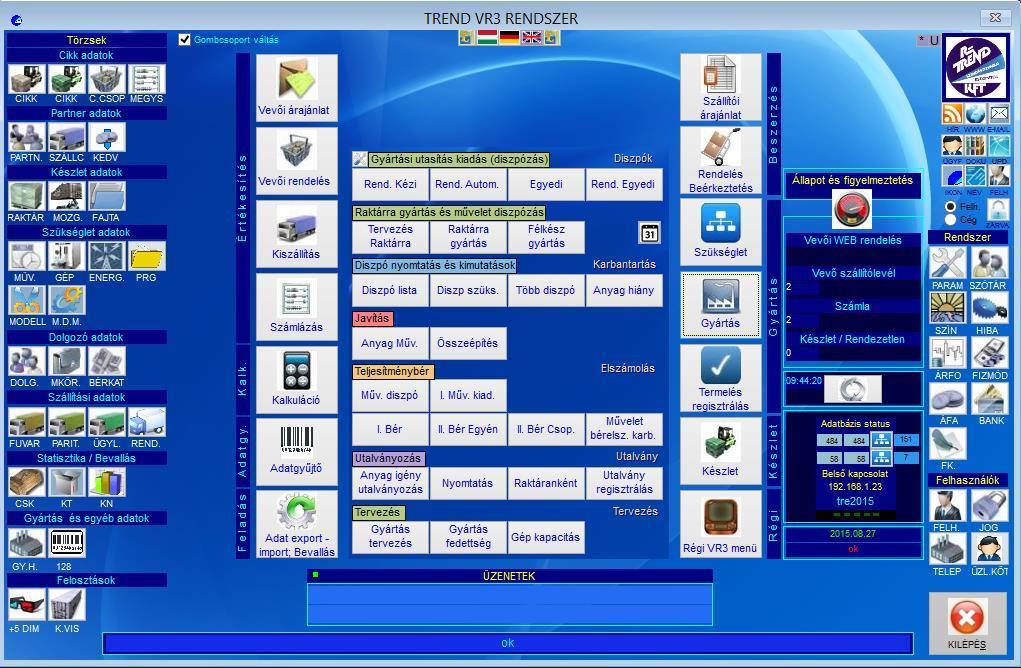The image size is (1021, 668).
Task: Click the Anyag hiány button
Action: pos(624,290)
